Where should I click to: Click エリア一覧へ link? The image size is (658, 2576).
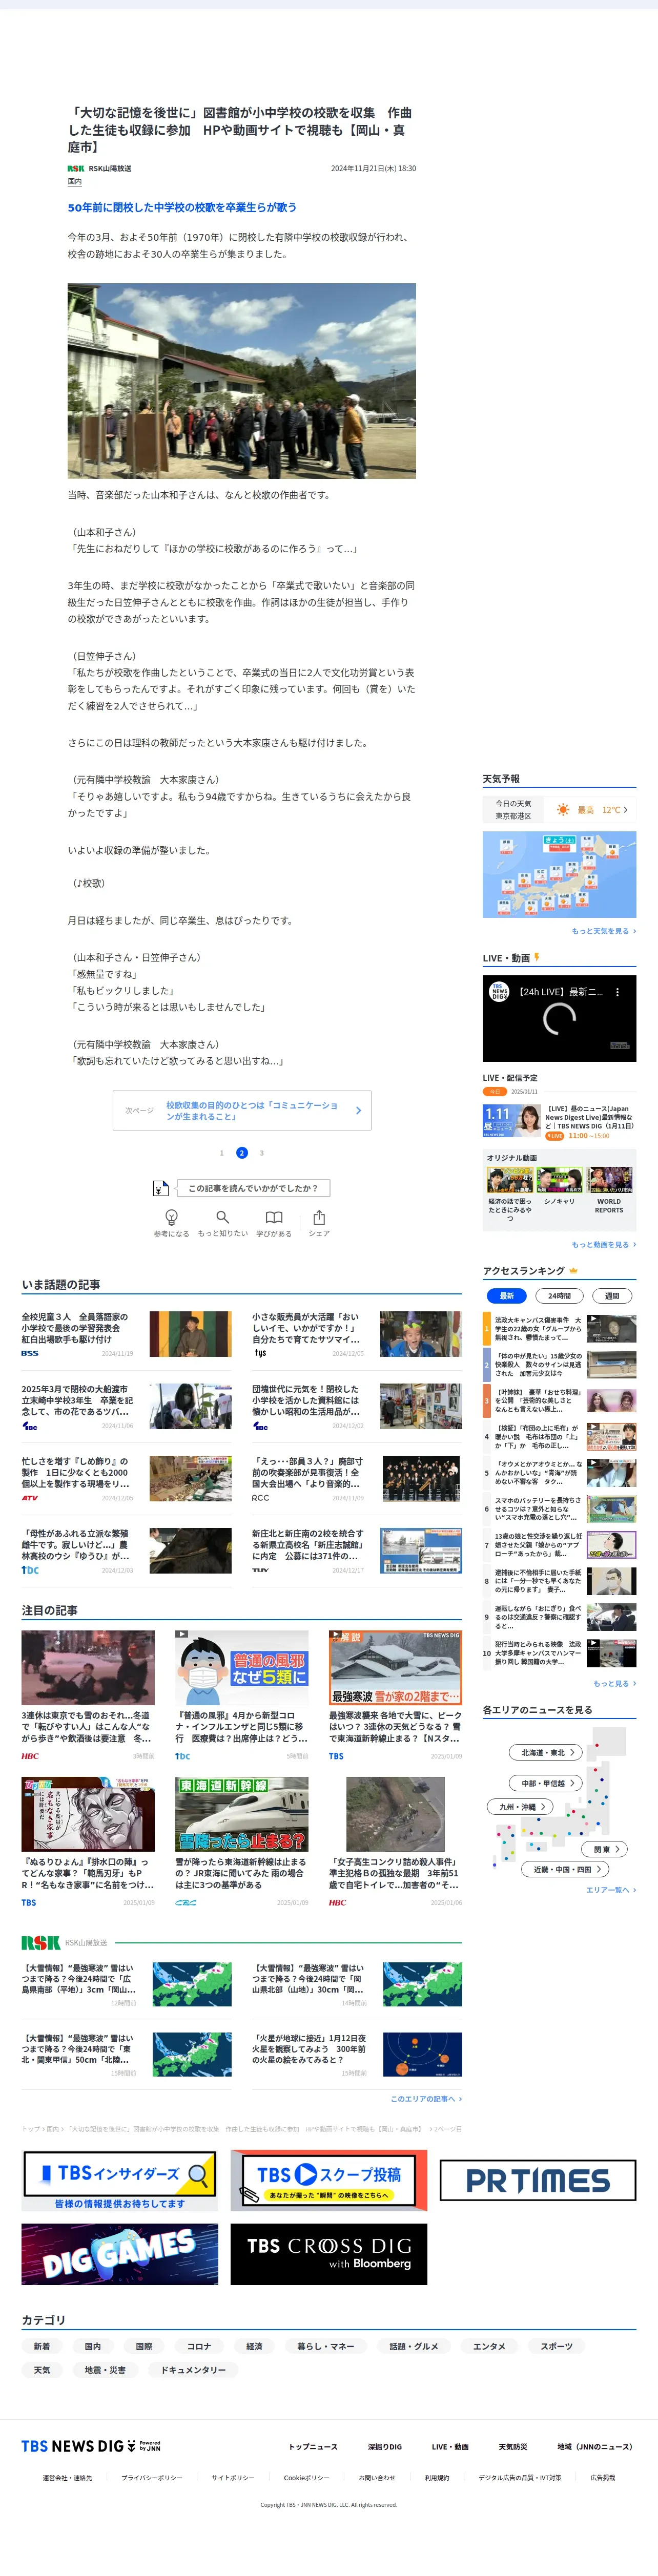610,1890
